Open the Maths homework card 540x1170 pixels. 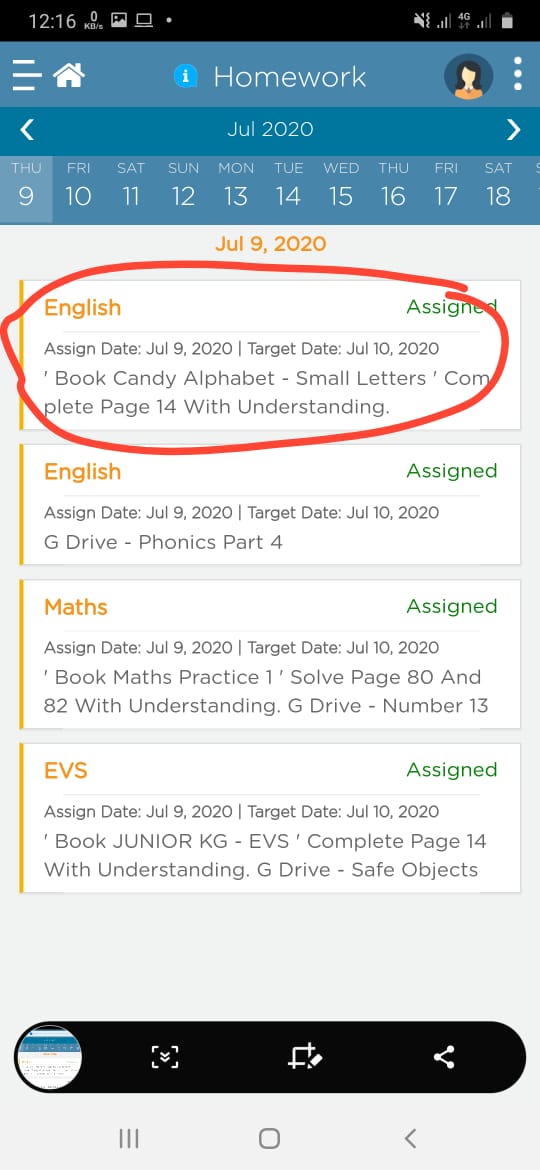coord(270,654)
